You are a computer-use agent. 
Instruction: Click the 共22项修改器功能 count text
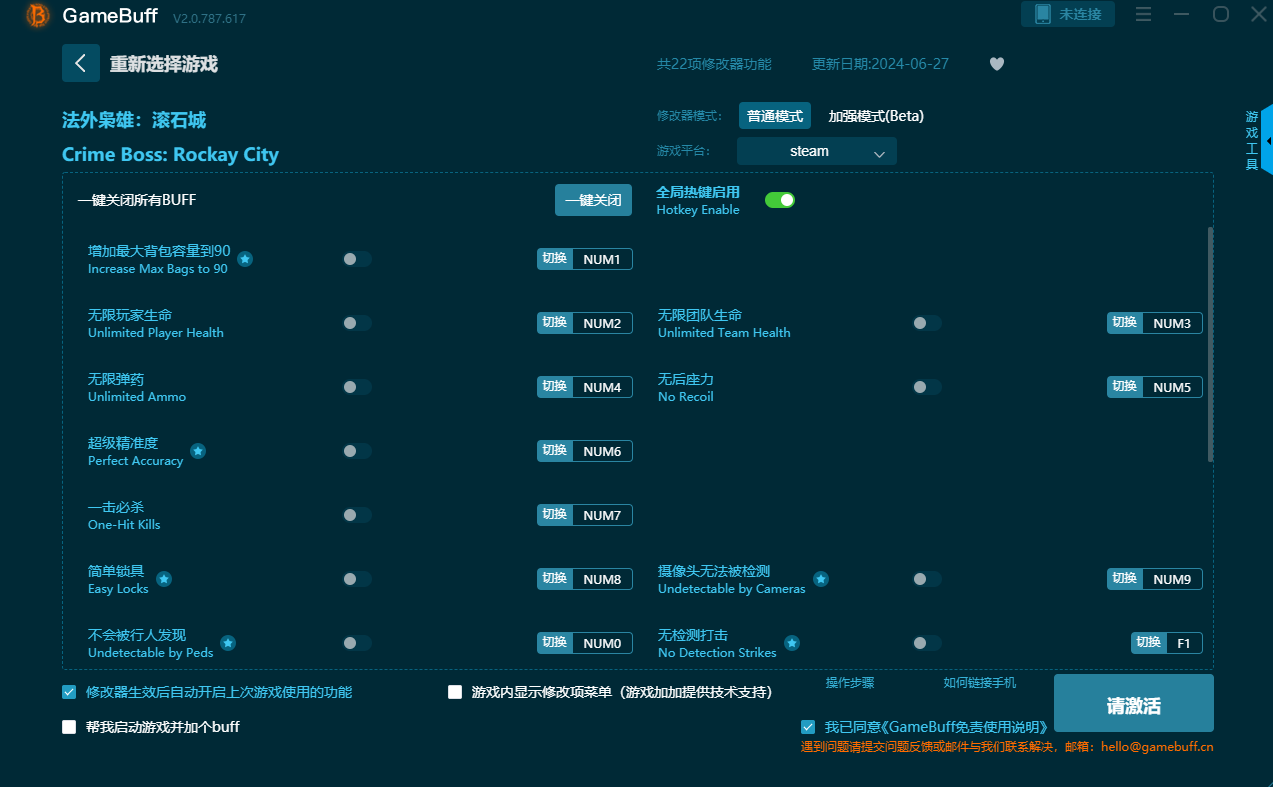point(714,64)
